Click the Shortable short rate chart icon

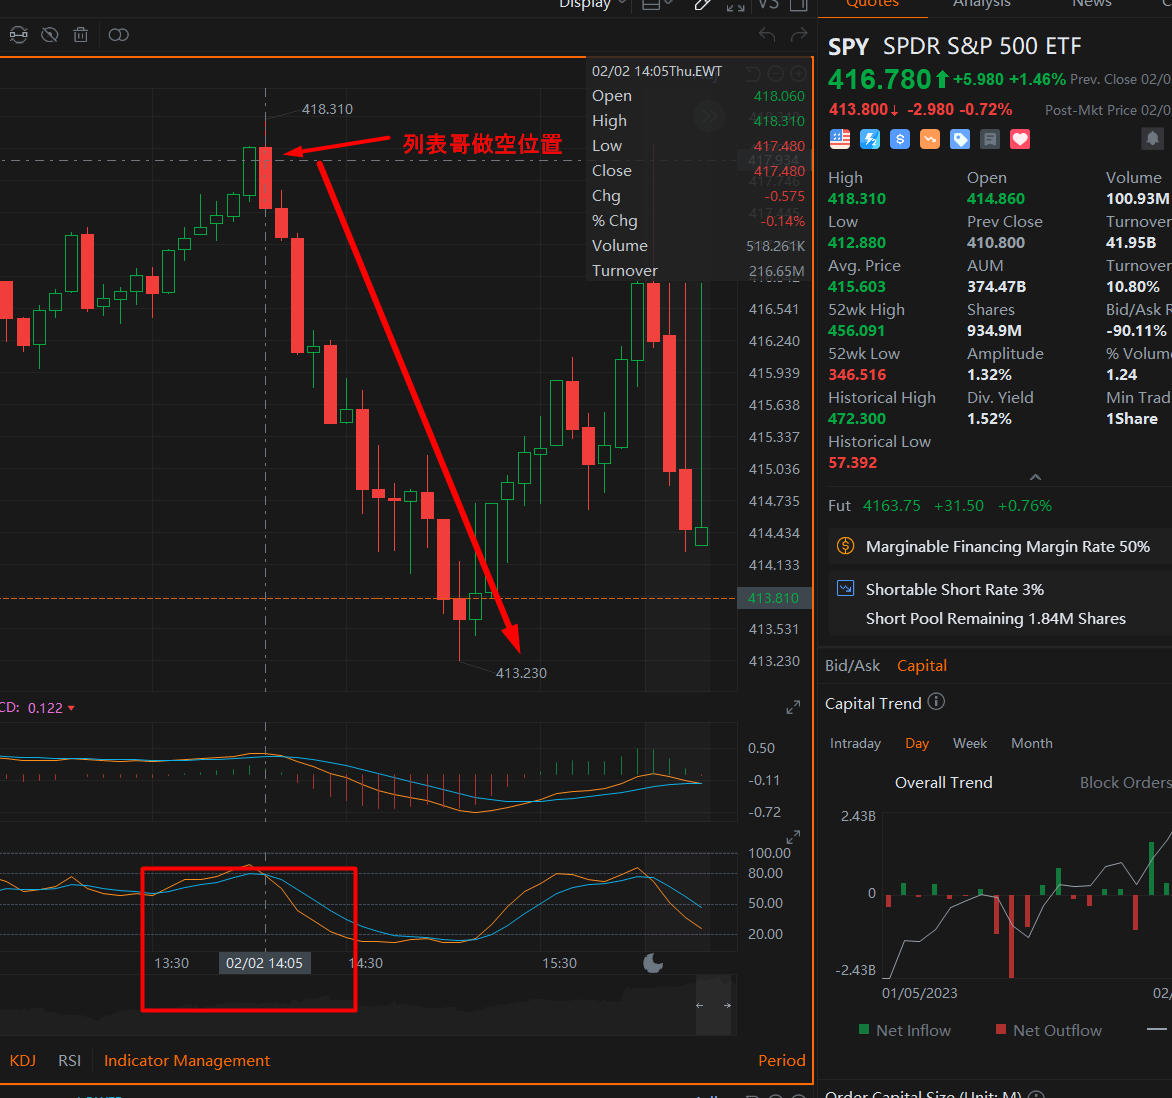(845, 588)
